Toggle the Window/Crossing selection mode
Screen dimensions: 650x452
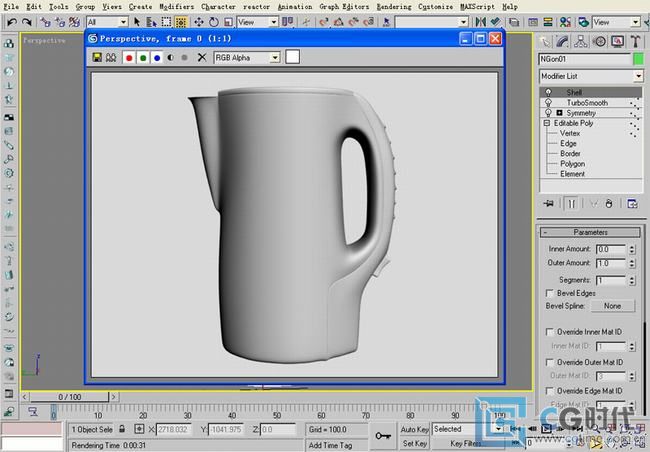181,22
